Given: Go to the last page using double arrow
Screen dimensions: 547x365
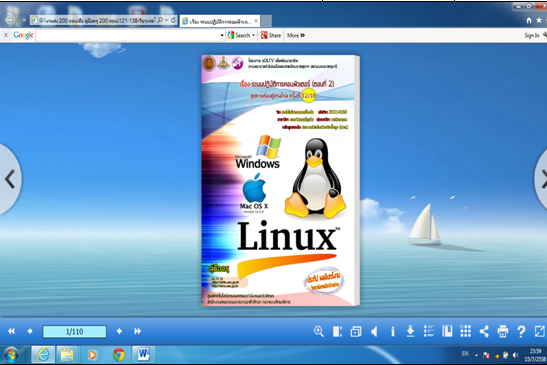Looking at the screenshot, I should [137, 331].
